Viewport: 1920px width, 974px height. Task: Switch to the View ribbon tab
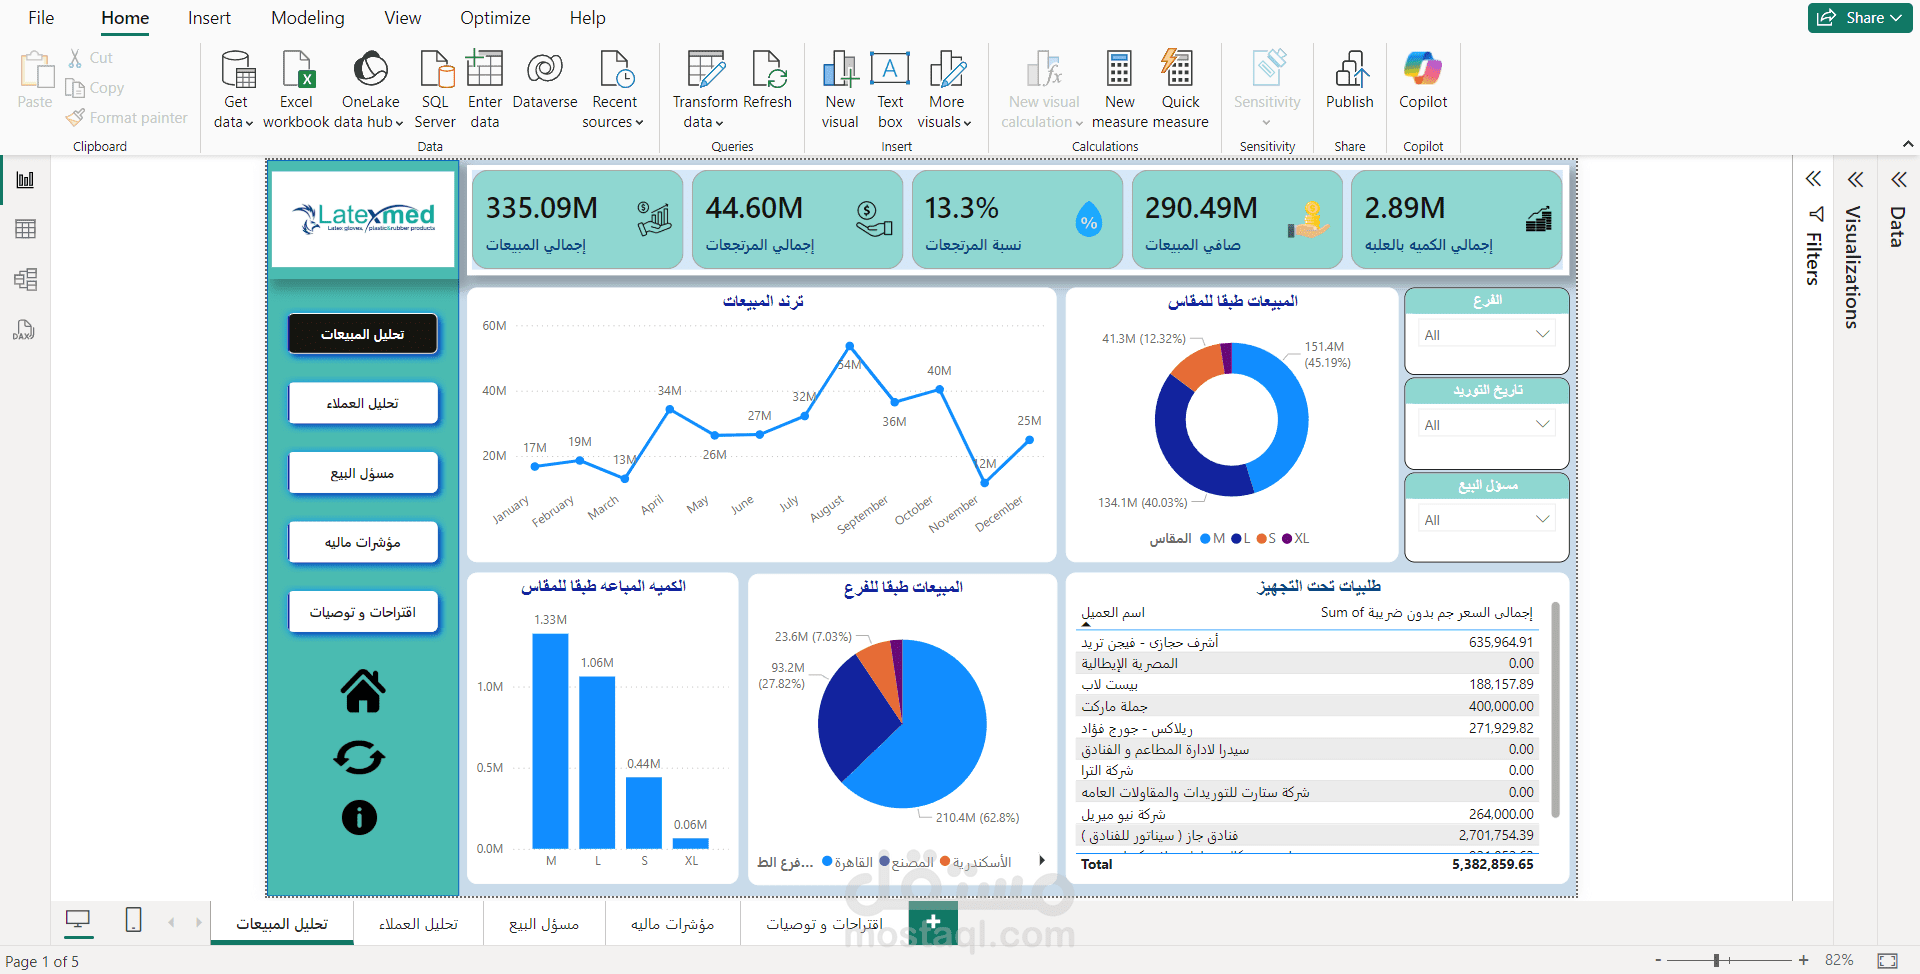(403, 18)
